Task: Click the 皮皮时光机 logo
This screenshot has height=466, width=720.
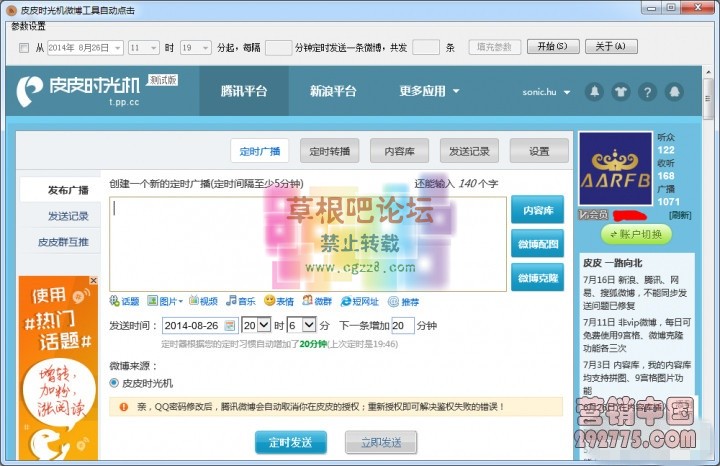Action: [79, 91]
